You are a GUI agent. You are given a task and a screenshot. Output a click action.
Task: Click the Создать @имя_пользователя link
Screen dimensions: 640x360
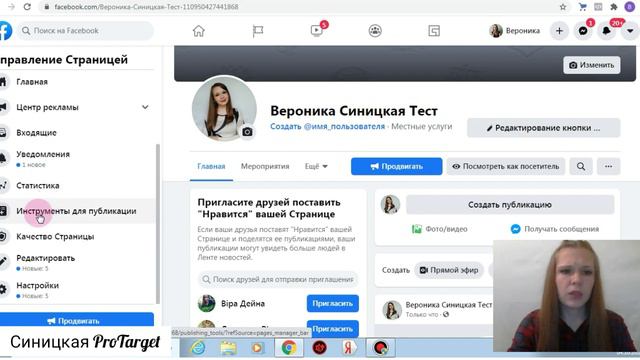click(x=327, y=127)
